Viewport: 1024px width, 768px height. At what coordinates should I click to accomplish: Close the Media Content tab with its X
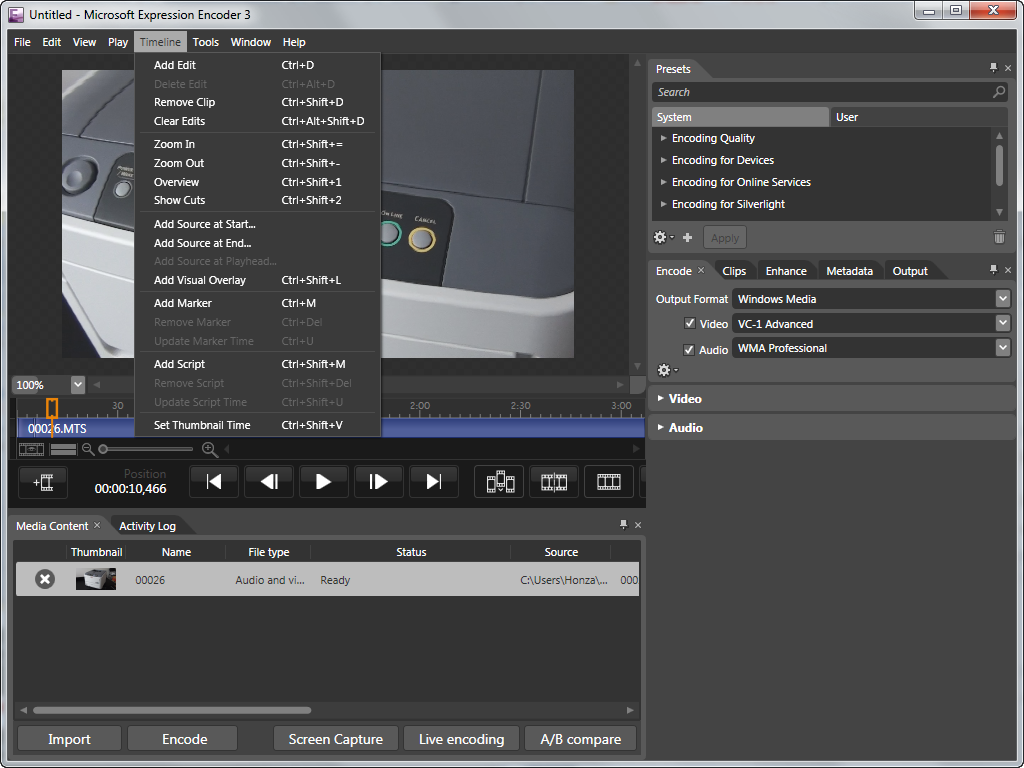(97, 525)
